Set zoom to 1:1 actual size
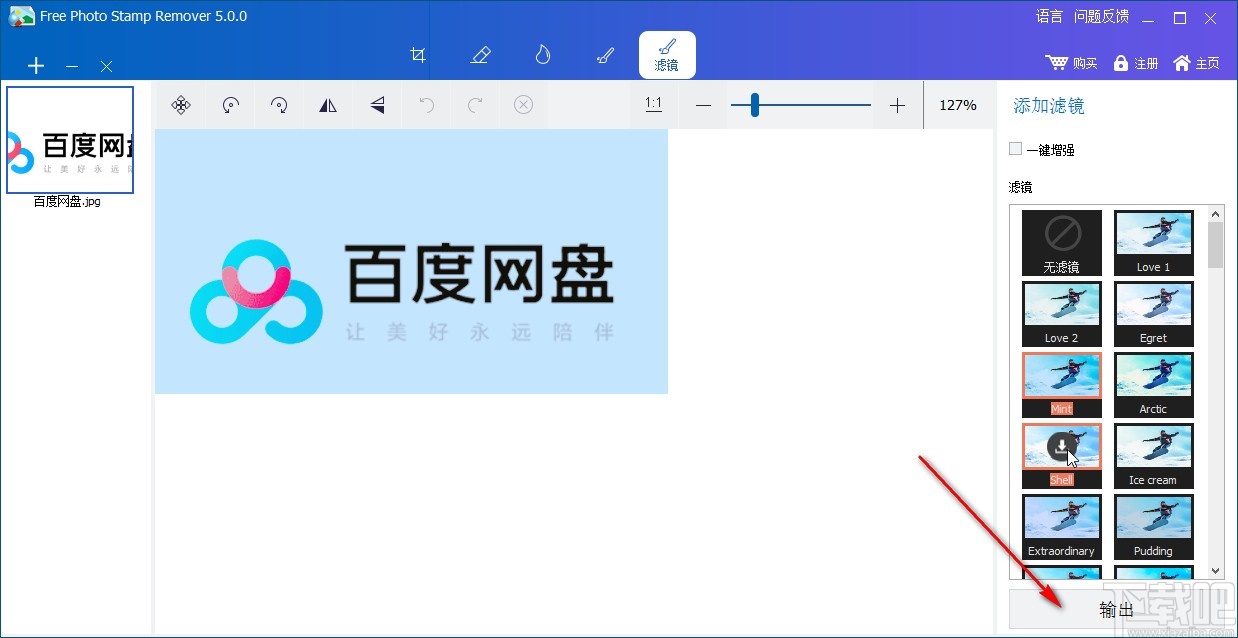Image resolution: width=1238 pixels, height=638 pixels. pos(654,104)
